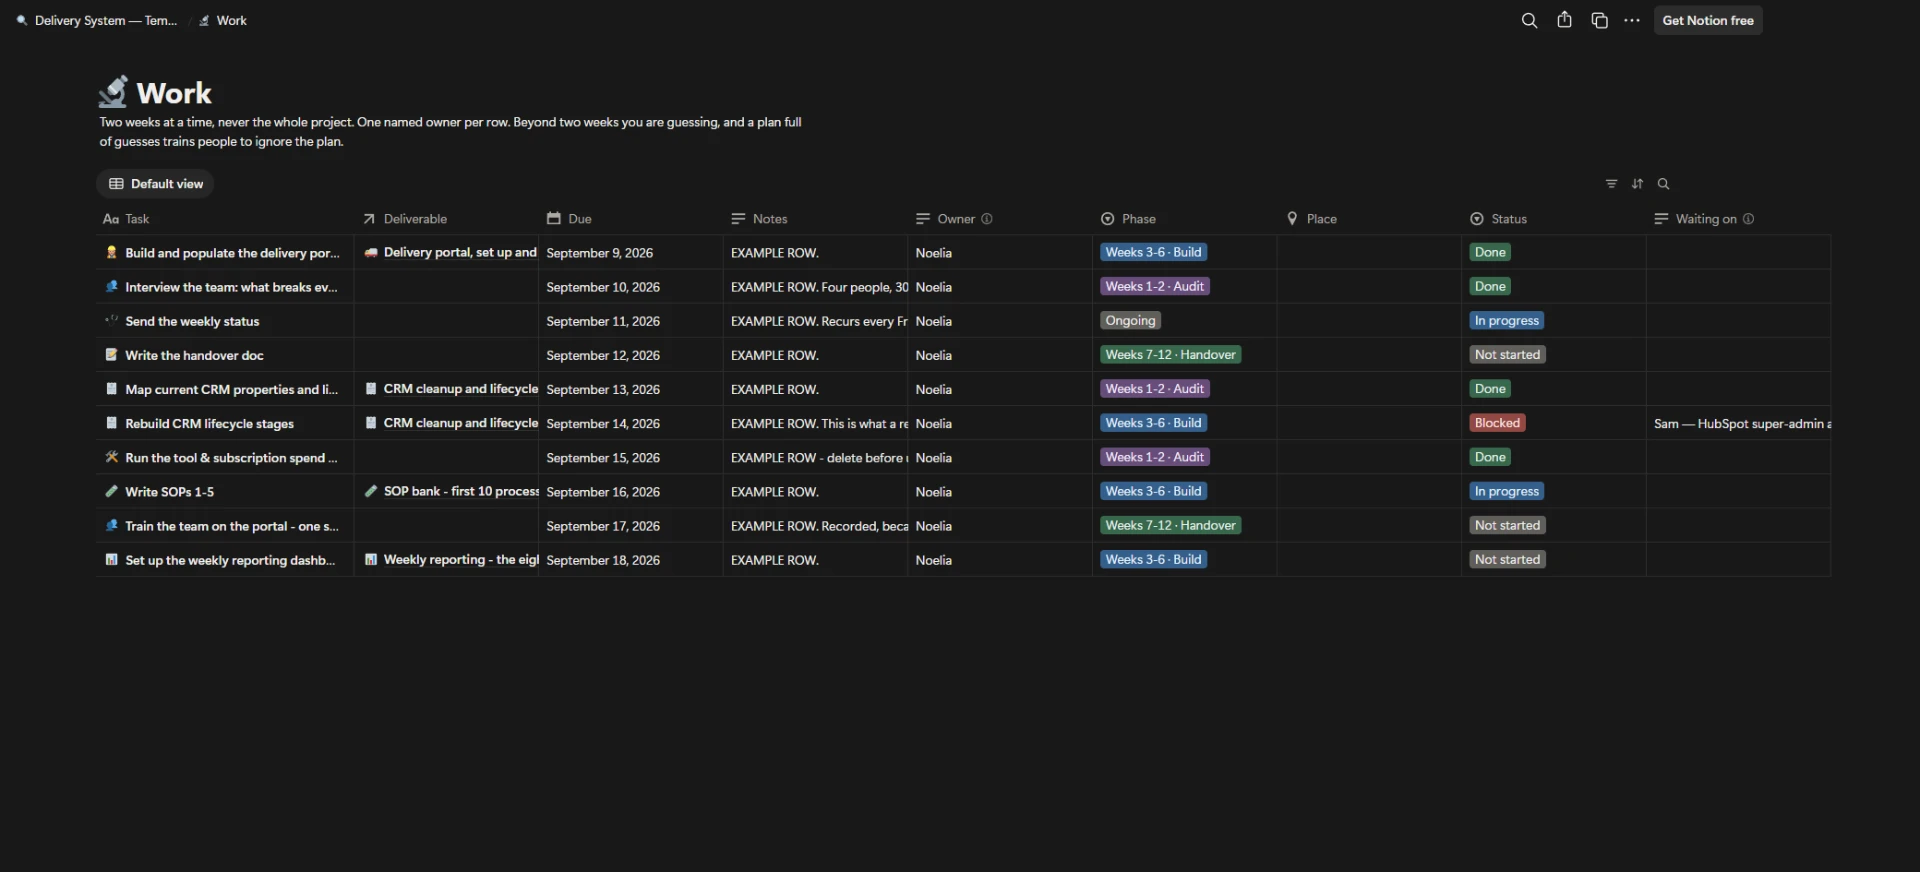Click the Ongoing phase tag
Screen dimensions: 1920x872
(x=1130, y=321)
